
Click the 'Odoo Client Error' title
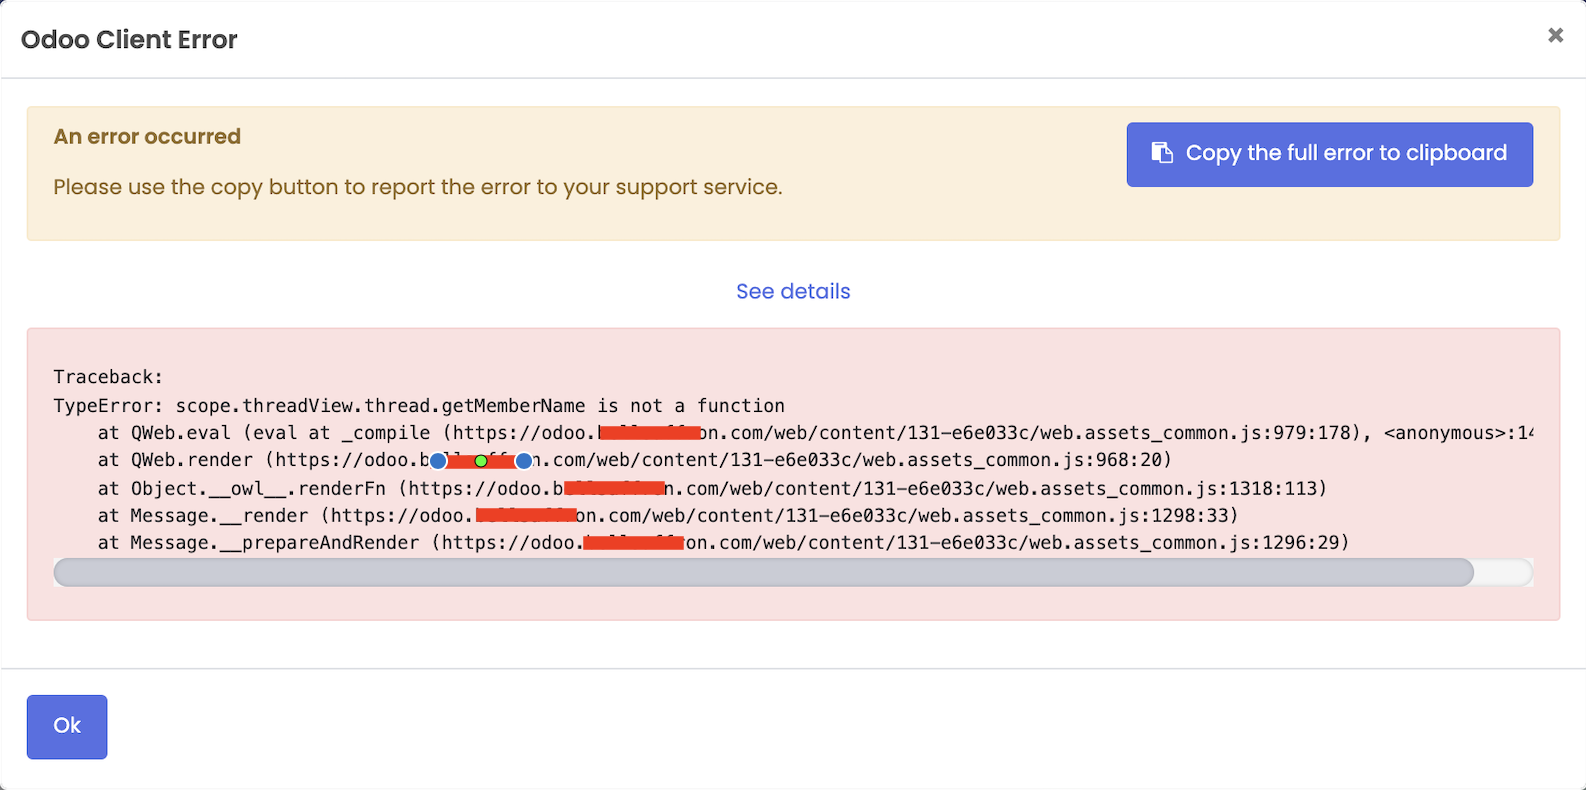129,40
